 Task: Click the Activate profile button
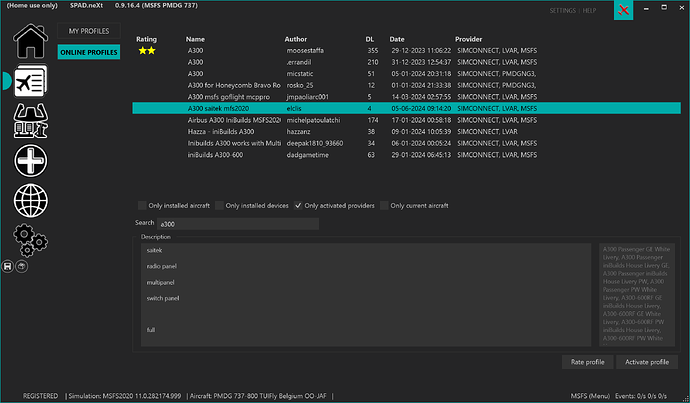coord(647,362)
